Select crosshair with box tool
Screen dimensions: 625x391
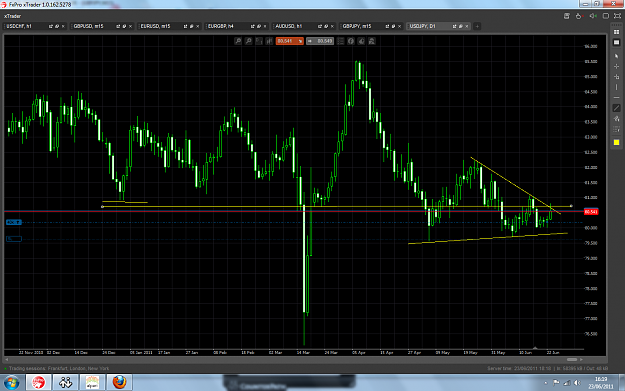click(x=617, y=77)
